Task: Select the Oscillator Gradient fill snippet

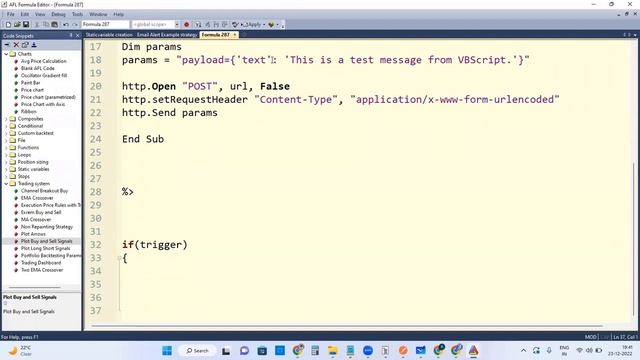Action: pos(44,76)
